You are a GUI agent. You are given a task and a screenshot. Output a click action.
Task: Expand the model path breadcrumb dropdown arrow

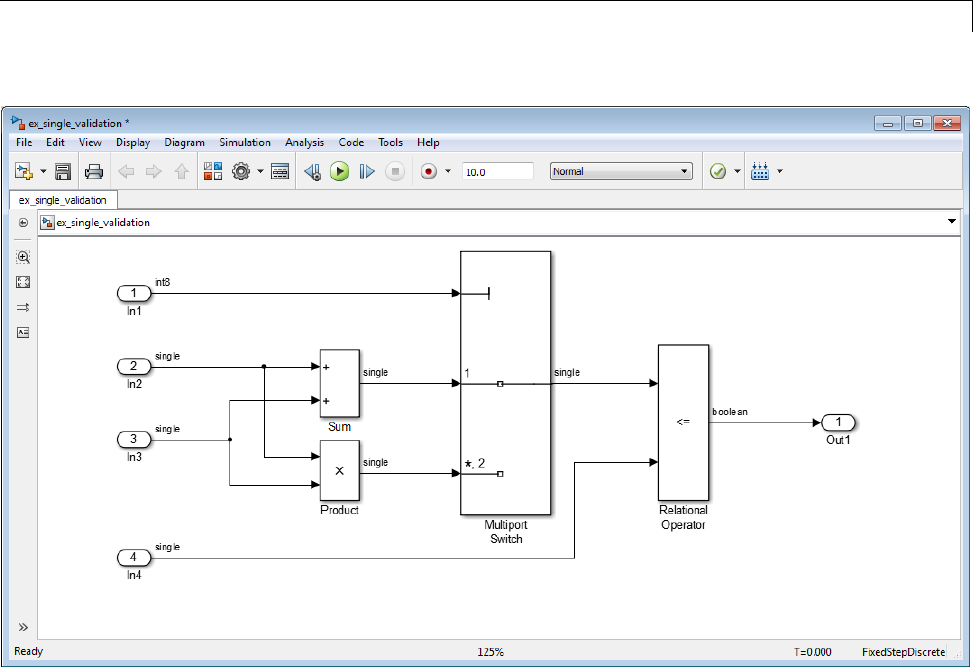pyautogui.click(x=951, y=222)
